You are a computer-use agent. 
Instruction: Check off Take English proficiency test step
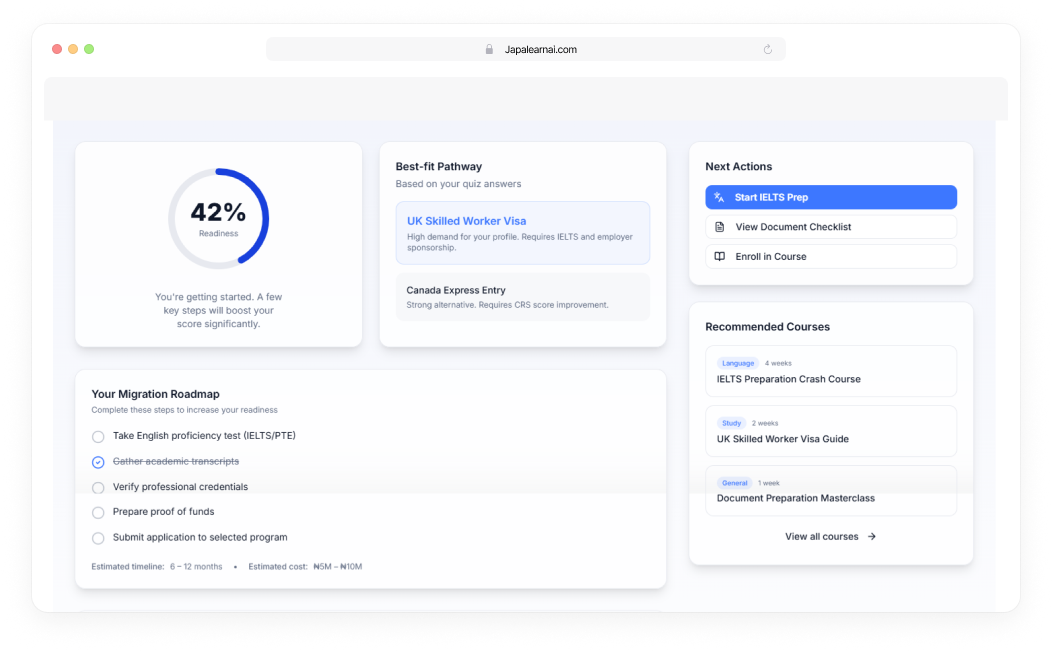point(98,437)
